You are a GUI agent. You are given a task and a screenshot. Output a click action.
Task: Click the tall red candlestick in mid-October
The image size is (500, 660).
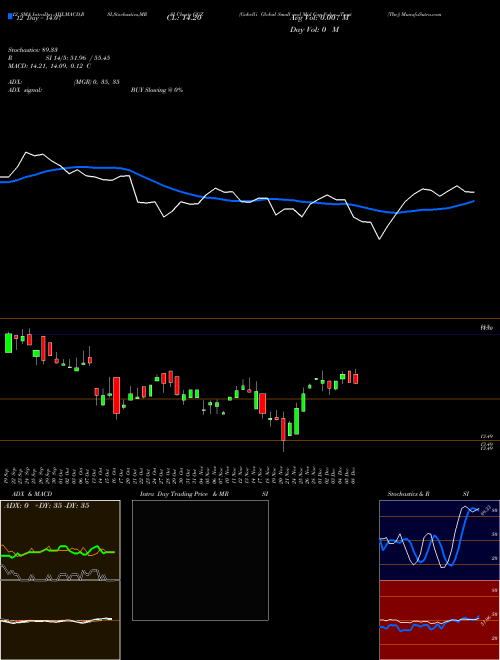coord(117,396)
